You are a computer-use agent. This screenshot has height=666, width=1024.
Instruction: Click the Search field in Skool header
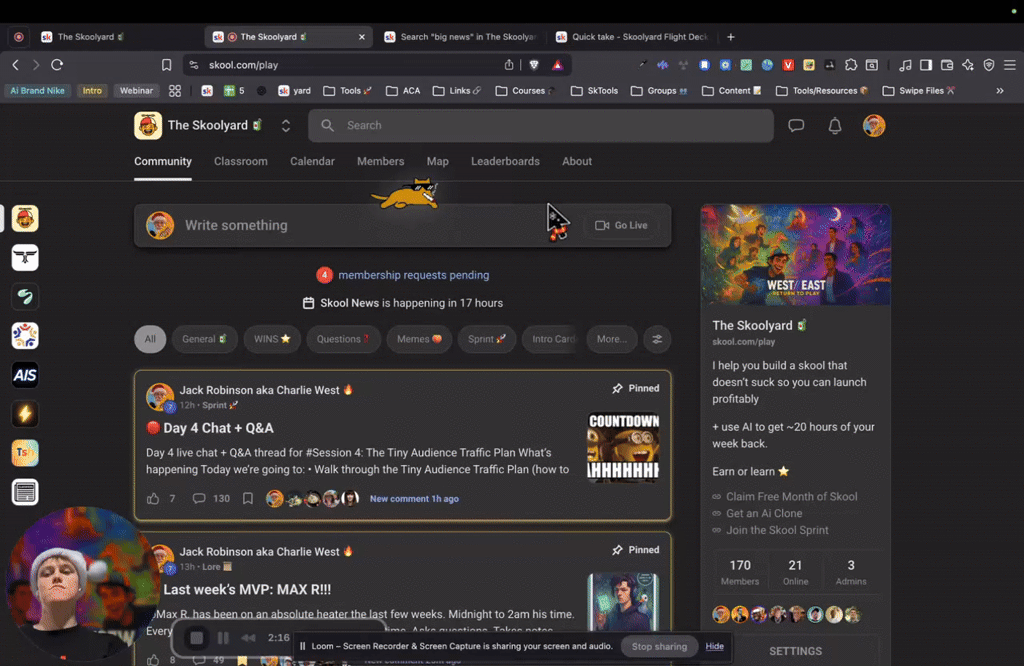(x=541, y=125)
